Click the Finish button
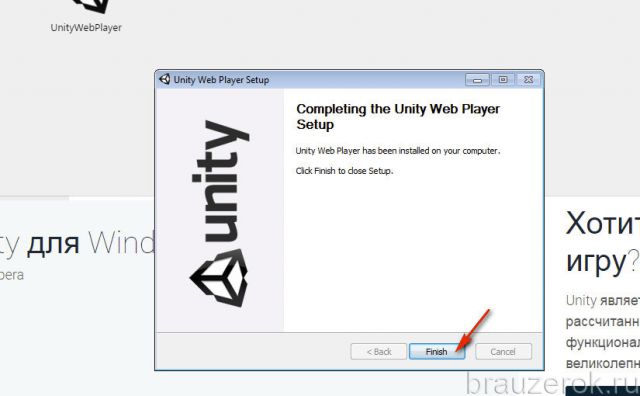Screen dimensions: 640x396 [x=437, y=352]
